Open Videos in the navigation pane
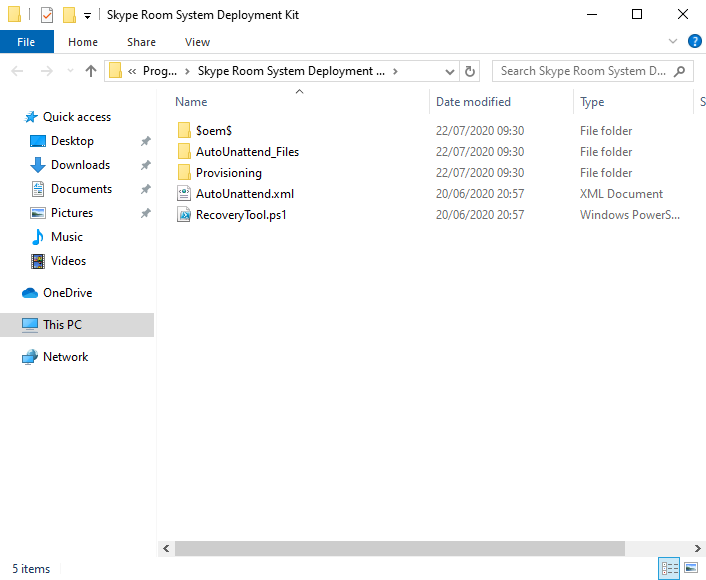The height and width of the screenshot is (580, 706). pyautogui.click(x=68, y=261)
